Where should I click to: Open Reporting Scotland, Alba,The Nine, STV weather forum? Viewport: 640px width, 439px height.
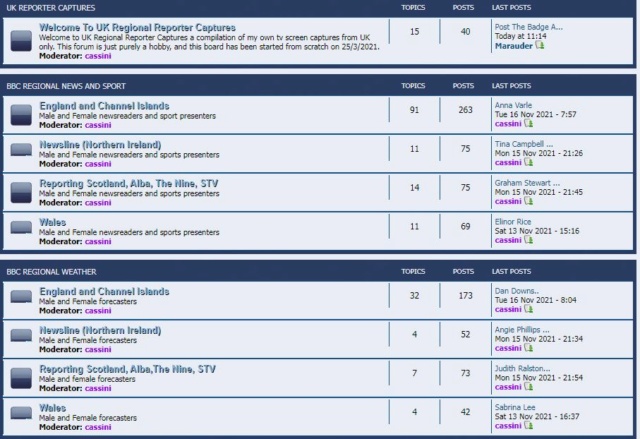click(127, 369)
